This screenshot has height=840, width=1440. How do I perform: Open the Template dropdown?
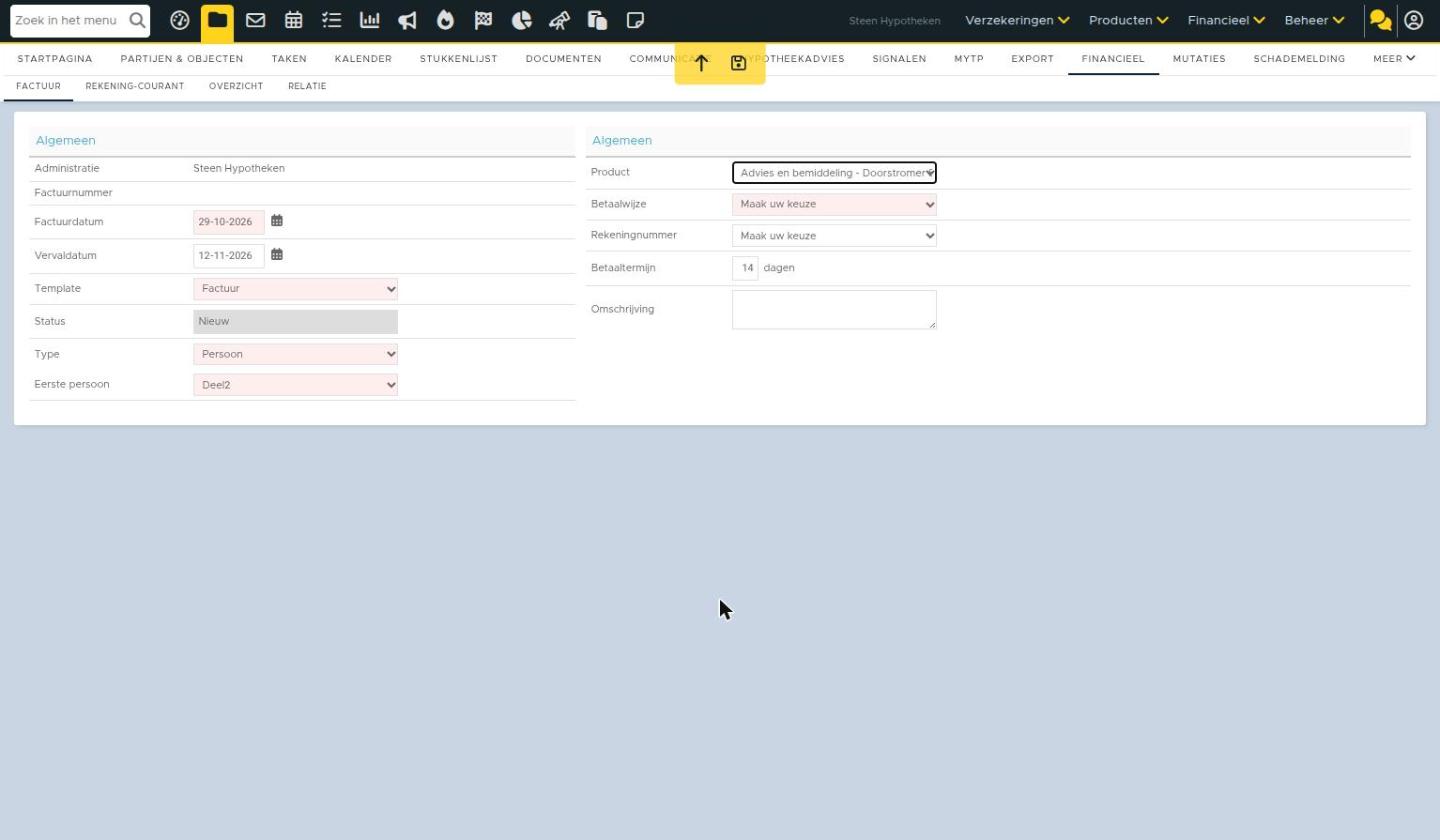[295, 289]
